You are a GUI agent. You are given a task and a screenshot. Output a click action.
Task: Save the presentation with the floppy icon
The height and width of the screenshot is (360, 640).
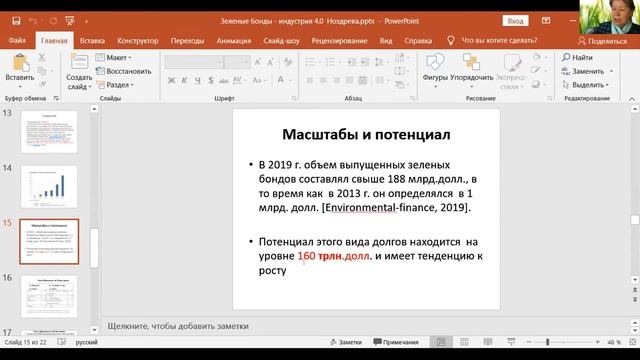(x=16, y=21)
